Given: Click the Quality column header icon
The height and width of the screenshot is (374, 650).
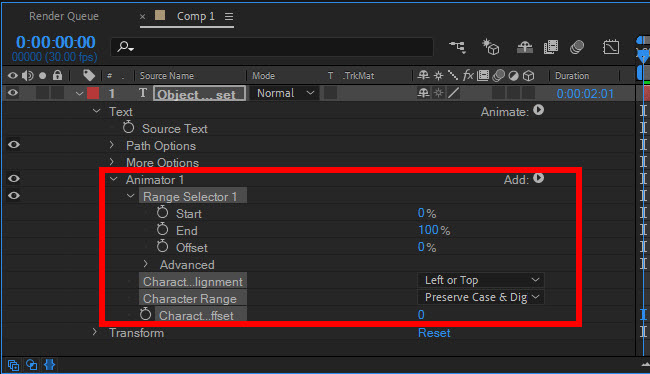Looking at the screenshot, I should click(453, 75).
